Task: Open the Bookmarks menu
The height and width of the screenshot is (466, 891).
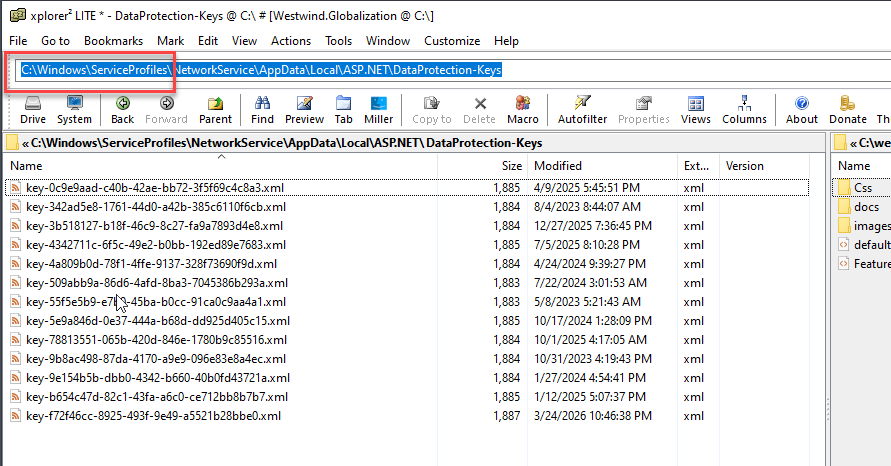Action: pos(114,41)
